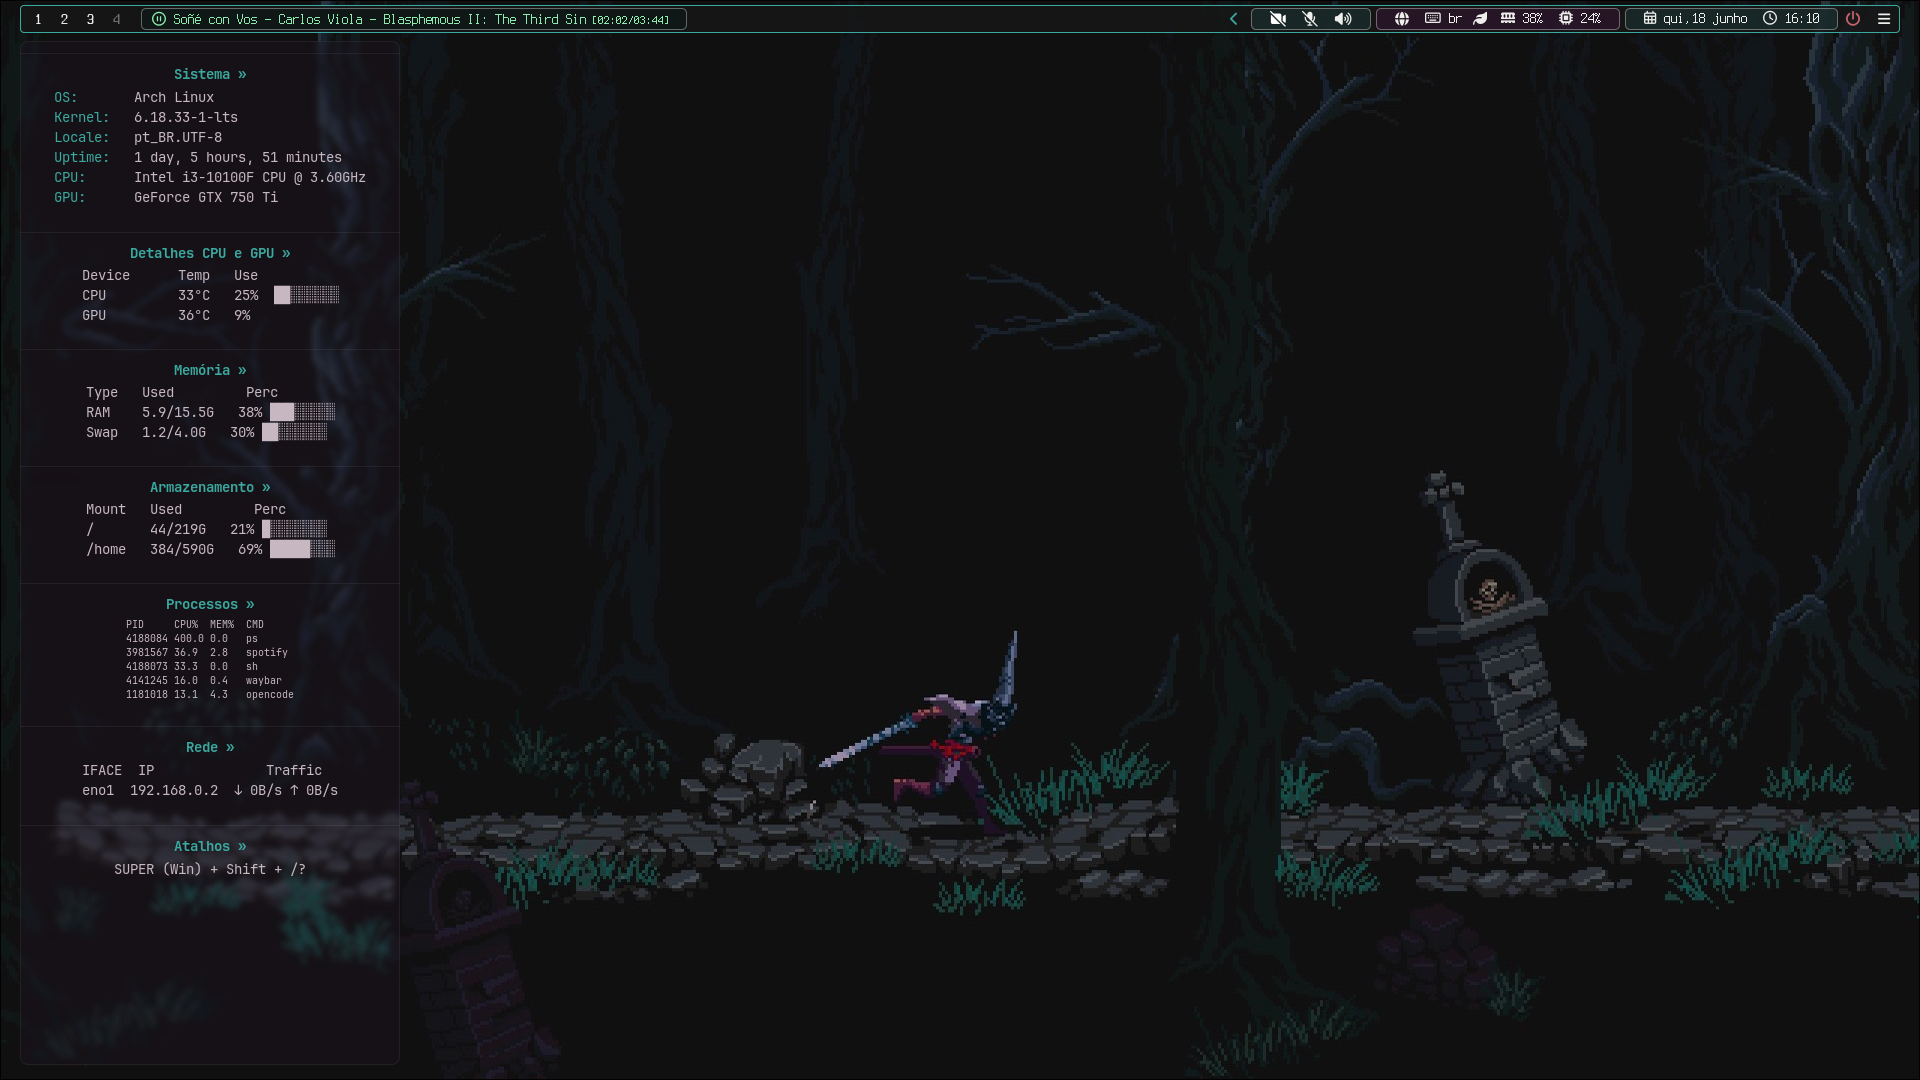Screen dimensions: 1920x1080
Task: Click the CPU chip icon in the bar
Action: coord(1566,19)
